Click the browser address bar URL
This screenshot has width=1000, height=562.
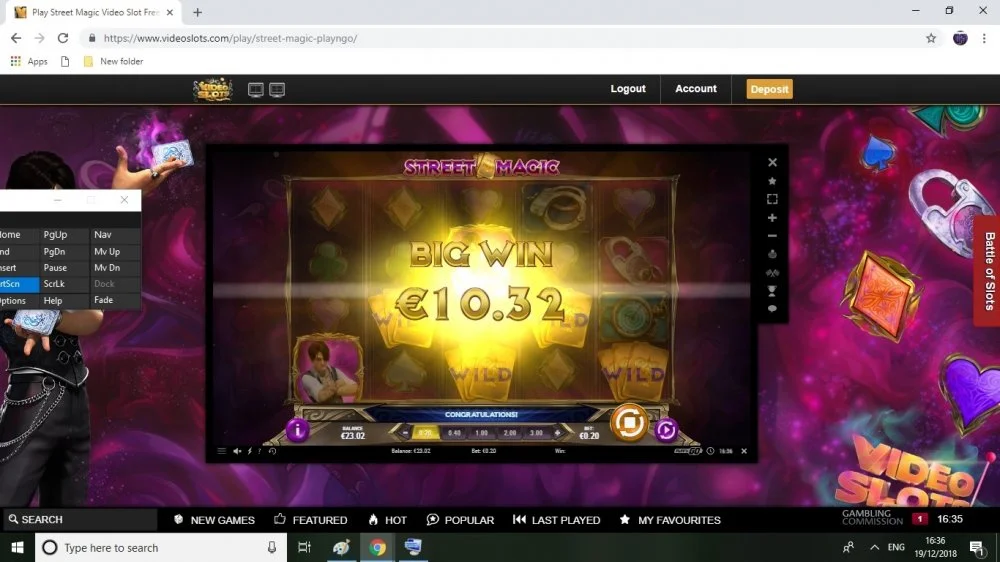pos(230,38)
